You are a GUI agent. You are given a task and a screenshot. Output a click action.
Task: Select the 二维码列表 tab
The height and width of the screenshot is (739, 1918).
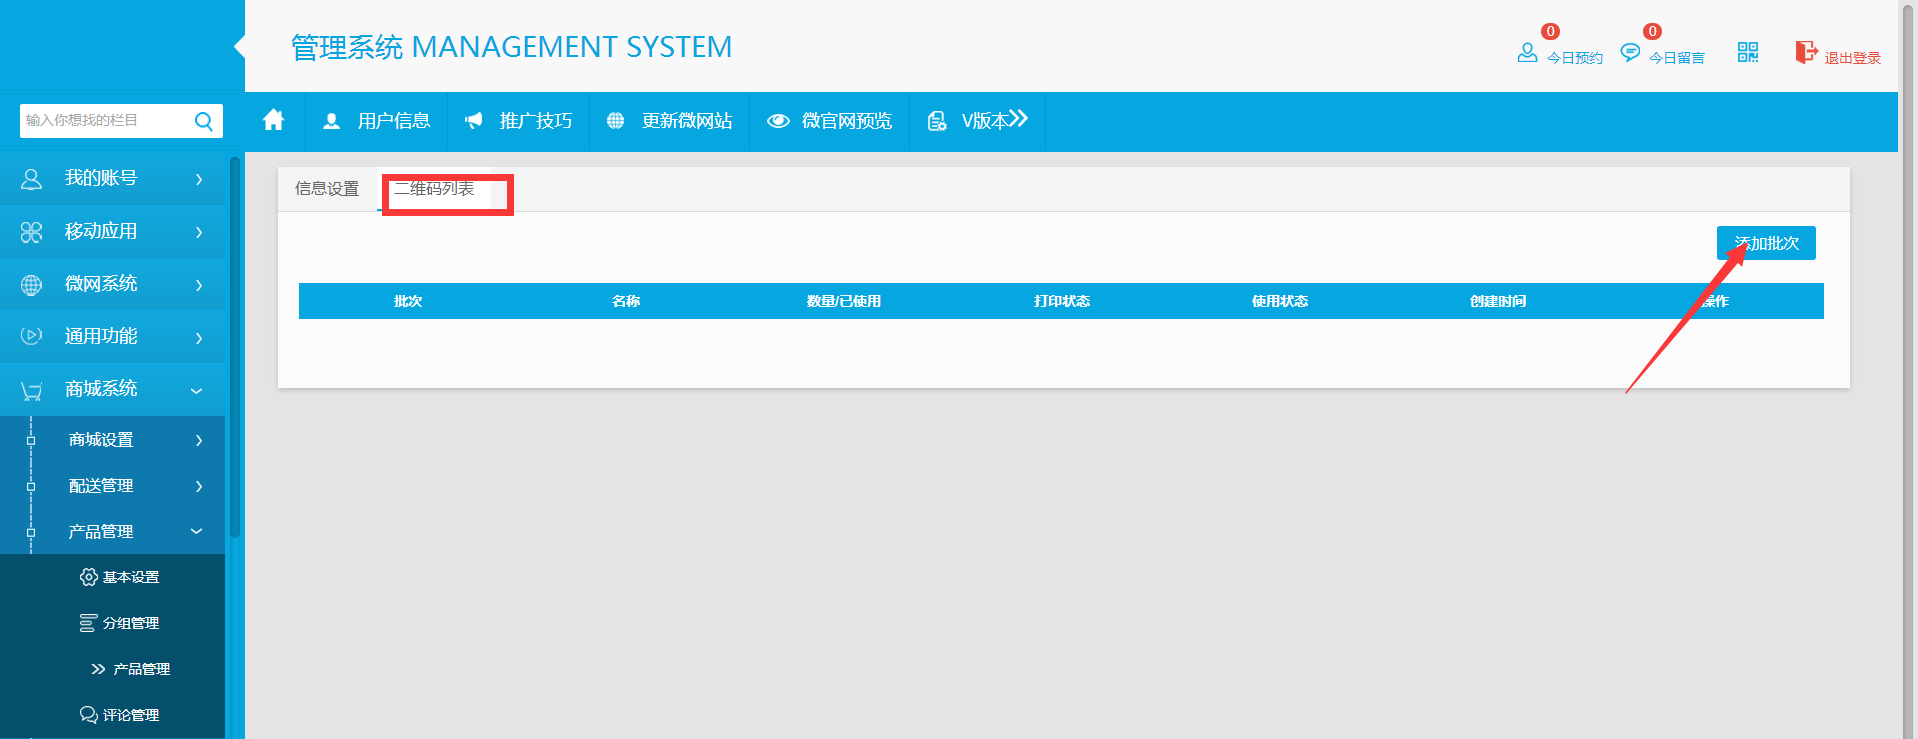coord(434,189)
